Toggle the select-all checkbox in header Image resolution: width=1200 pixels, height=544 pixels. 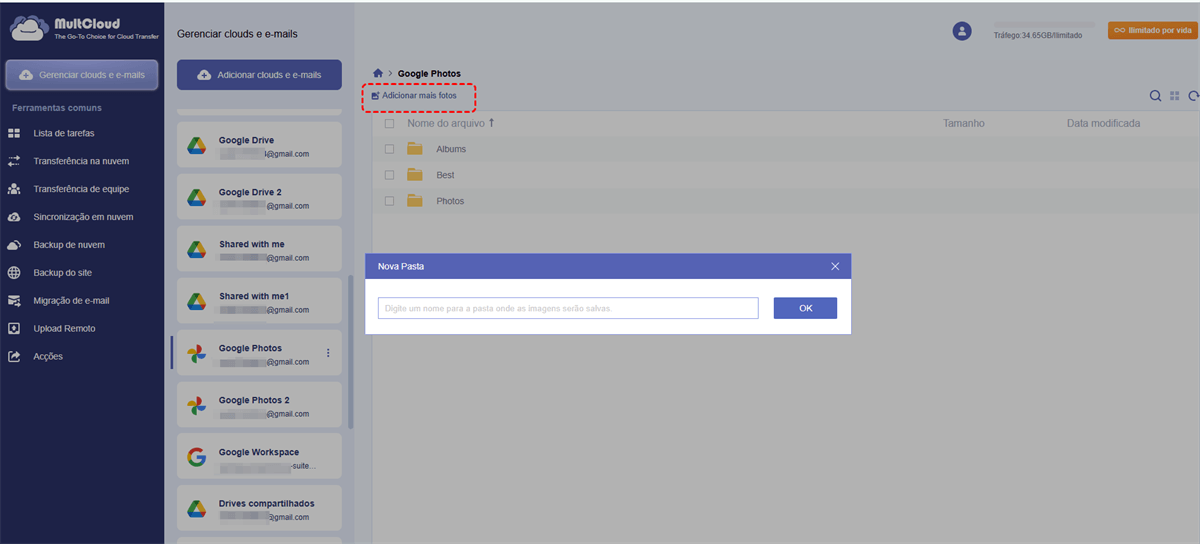tap(389, 123)
